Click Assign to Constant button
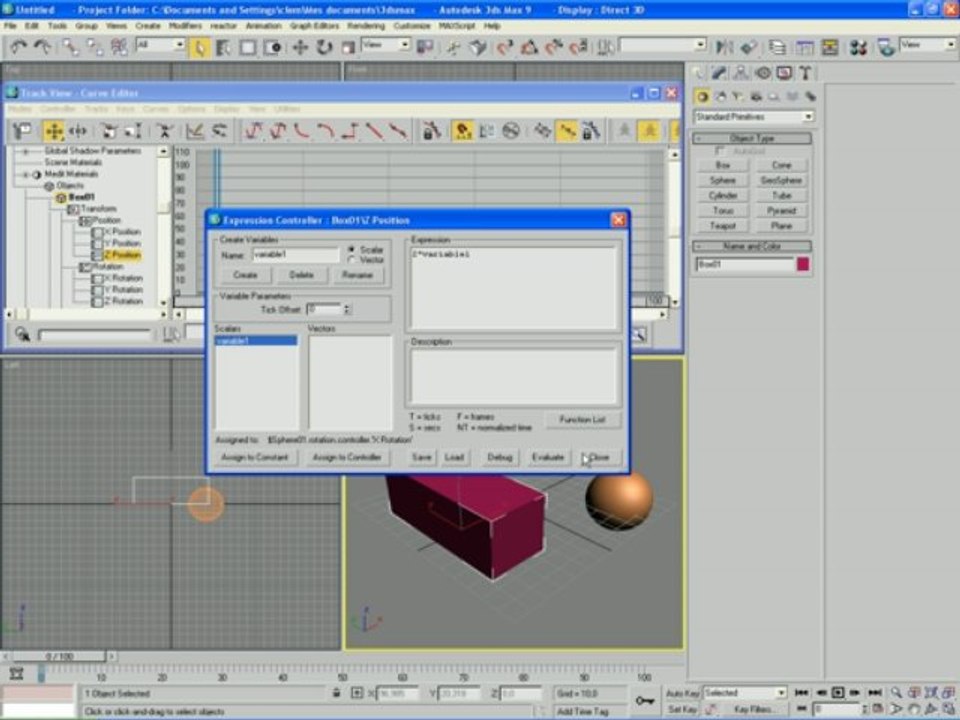Image resolution: width=960 pixels, height=720 pixels. click(255, 457)
